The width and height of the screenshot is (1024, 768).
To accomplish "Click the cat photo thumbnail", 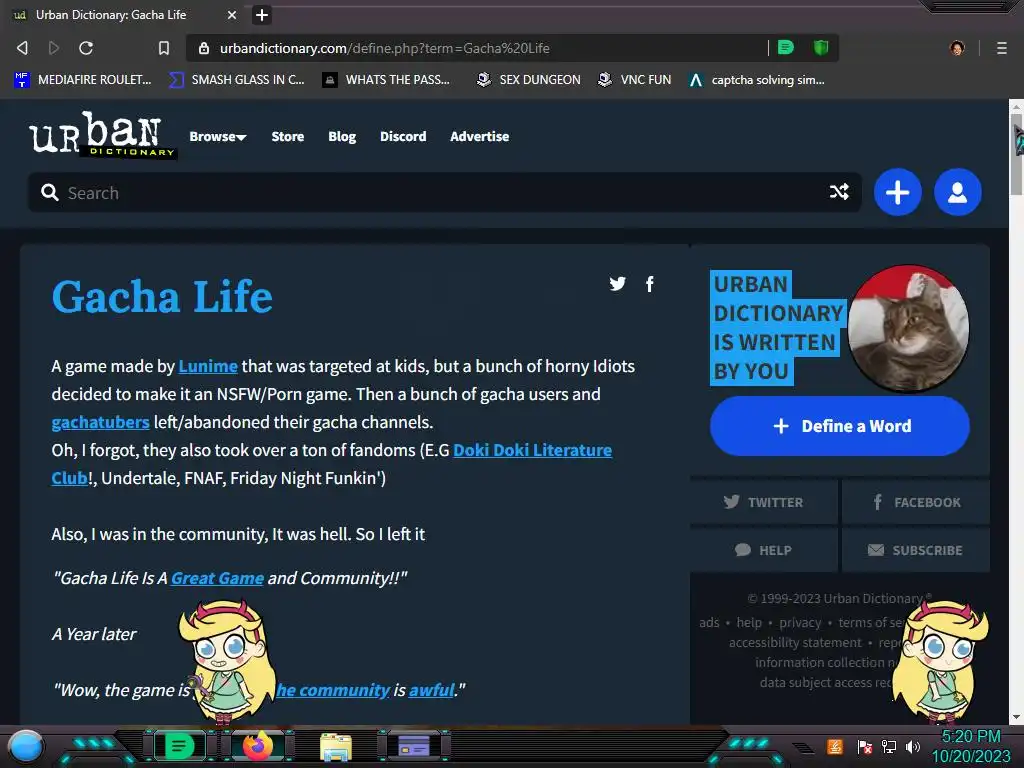I will (908, 328).
